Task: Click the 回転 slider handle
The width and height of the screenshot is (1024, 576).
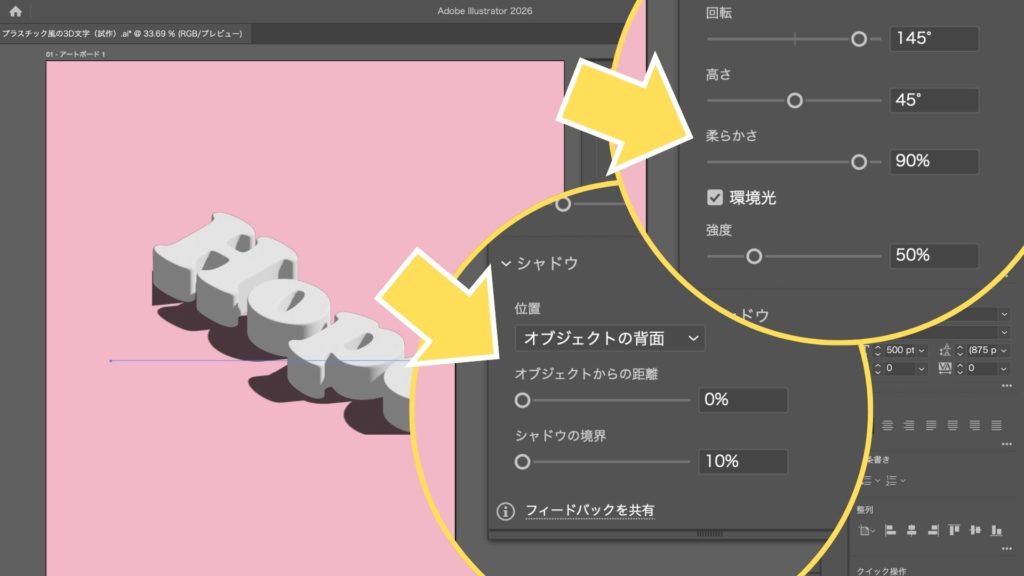Action: (858, 39)
